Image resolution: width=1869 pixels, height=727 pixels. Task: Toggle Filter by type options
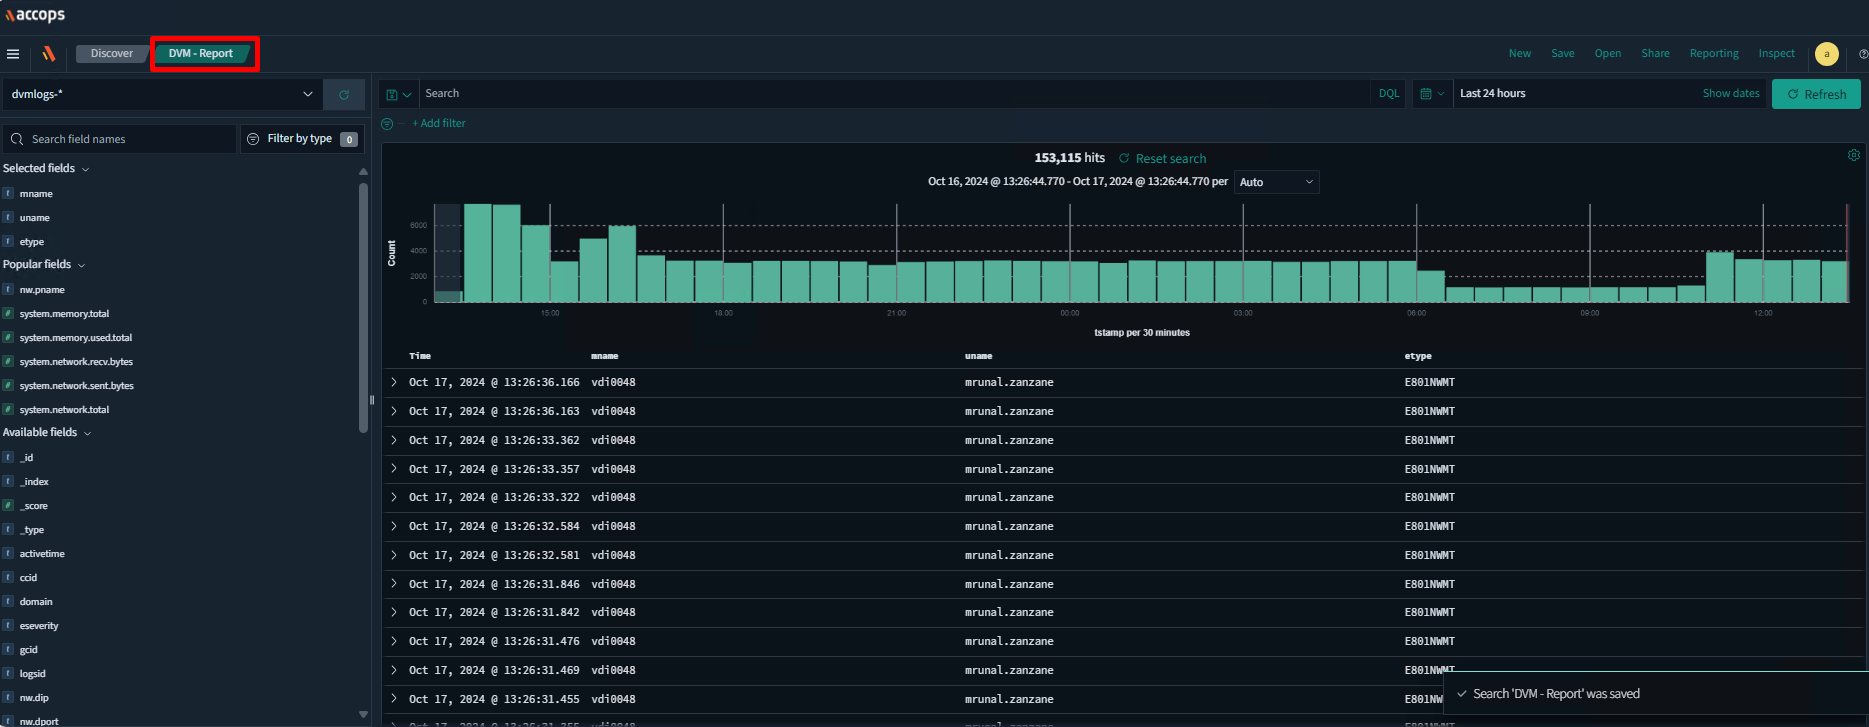pyautogui.click(x=302, y=139)
